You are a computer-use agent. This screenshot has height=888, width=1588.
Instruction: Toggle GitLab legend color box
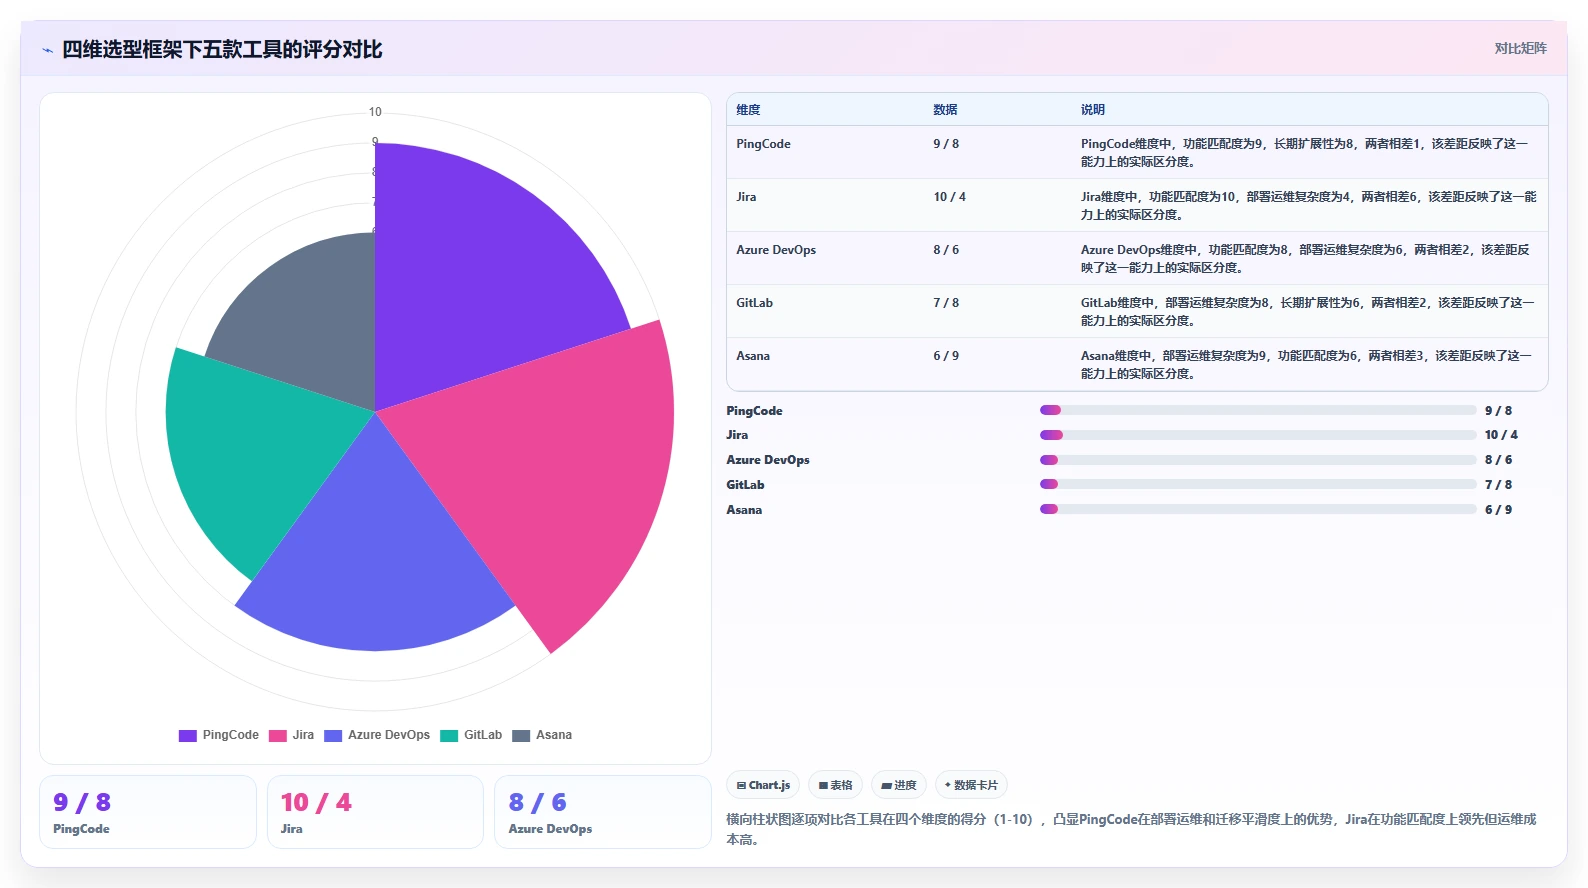[449, 735]
